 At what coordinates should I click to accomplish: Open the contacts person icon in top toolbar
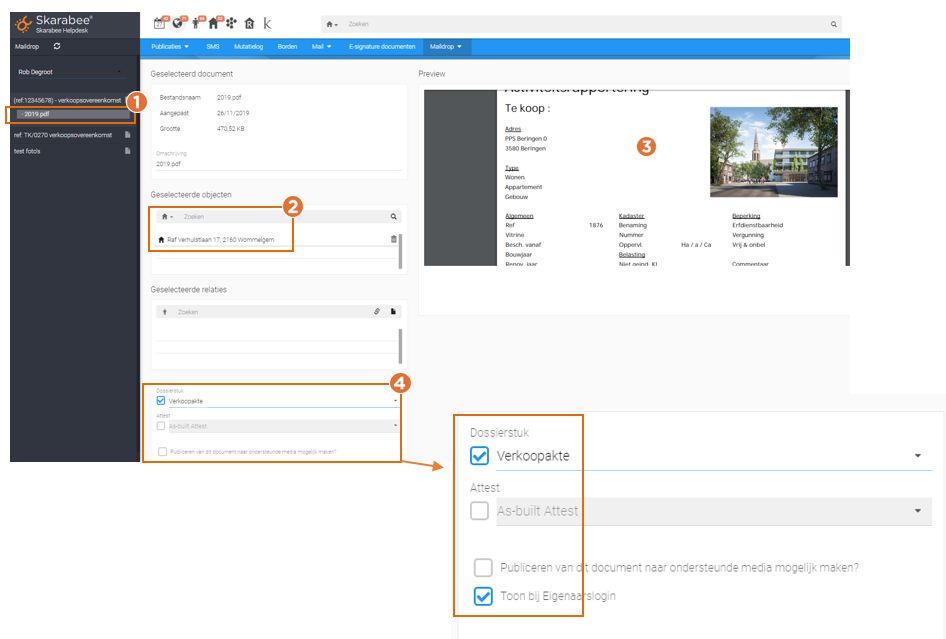tap(195, 24)
